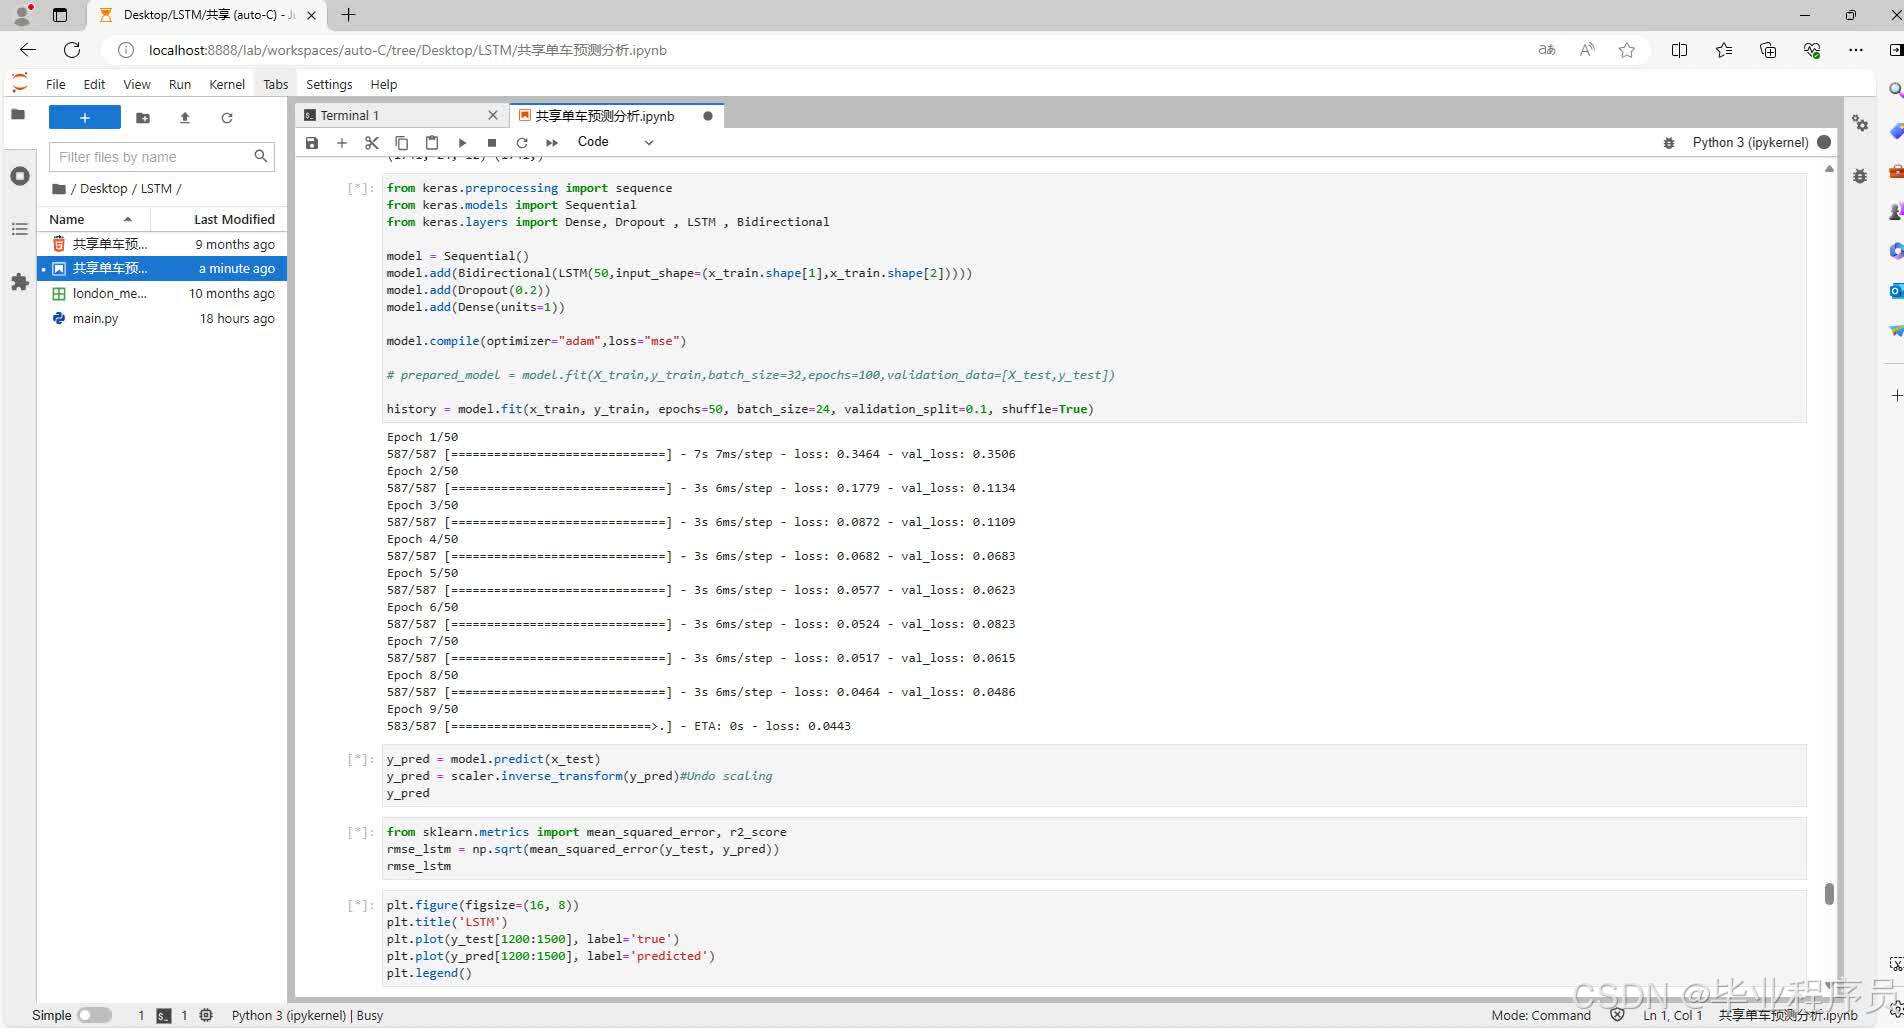The width and height of the screenshot is (1904, 1028).
Task: Open debugger panel in right sidebar
Action: (x=1860, y=176)
